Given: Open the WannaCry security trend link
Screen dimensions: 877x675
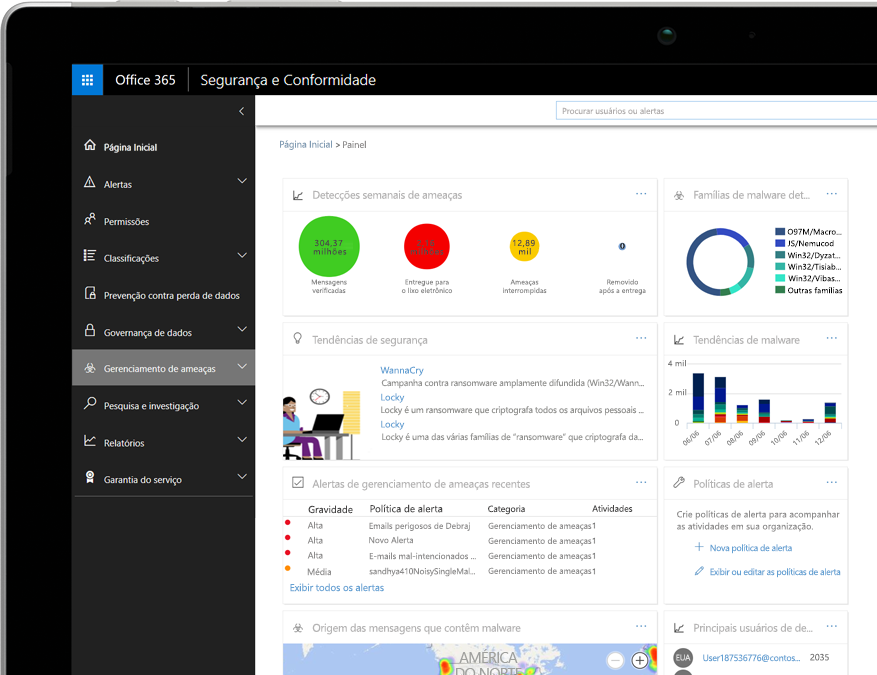Looking at the screenshot, I should click(x=402, y=370).
